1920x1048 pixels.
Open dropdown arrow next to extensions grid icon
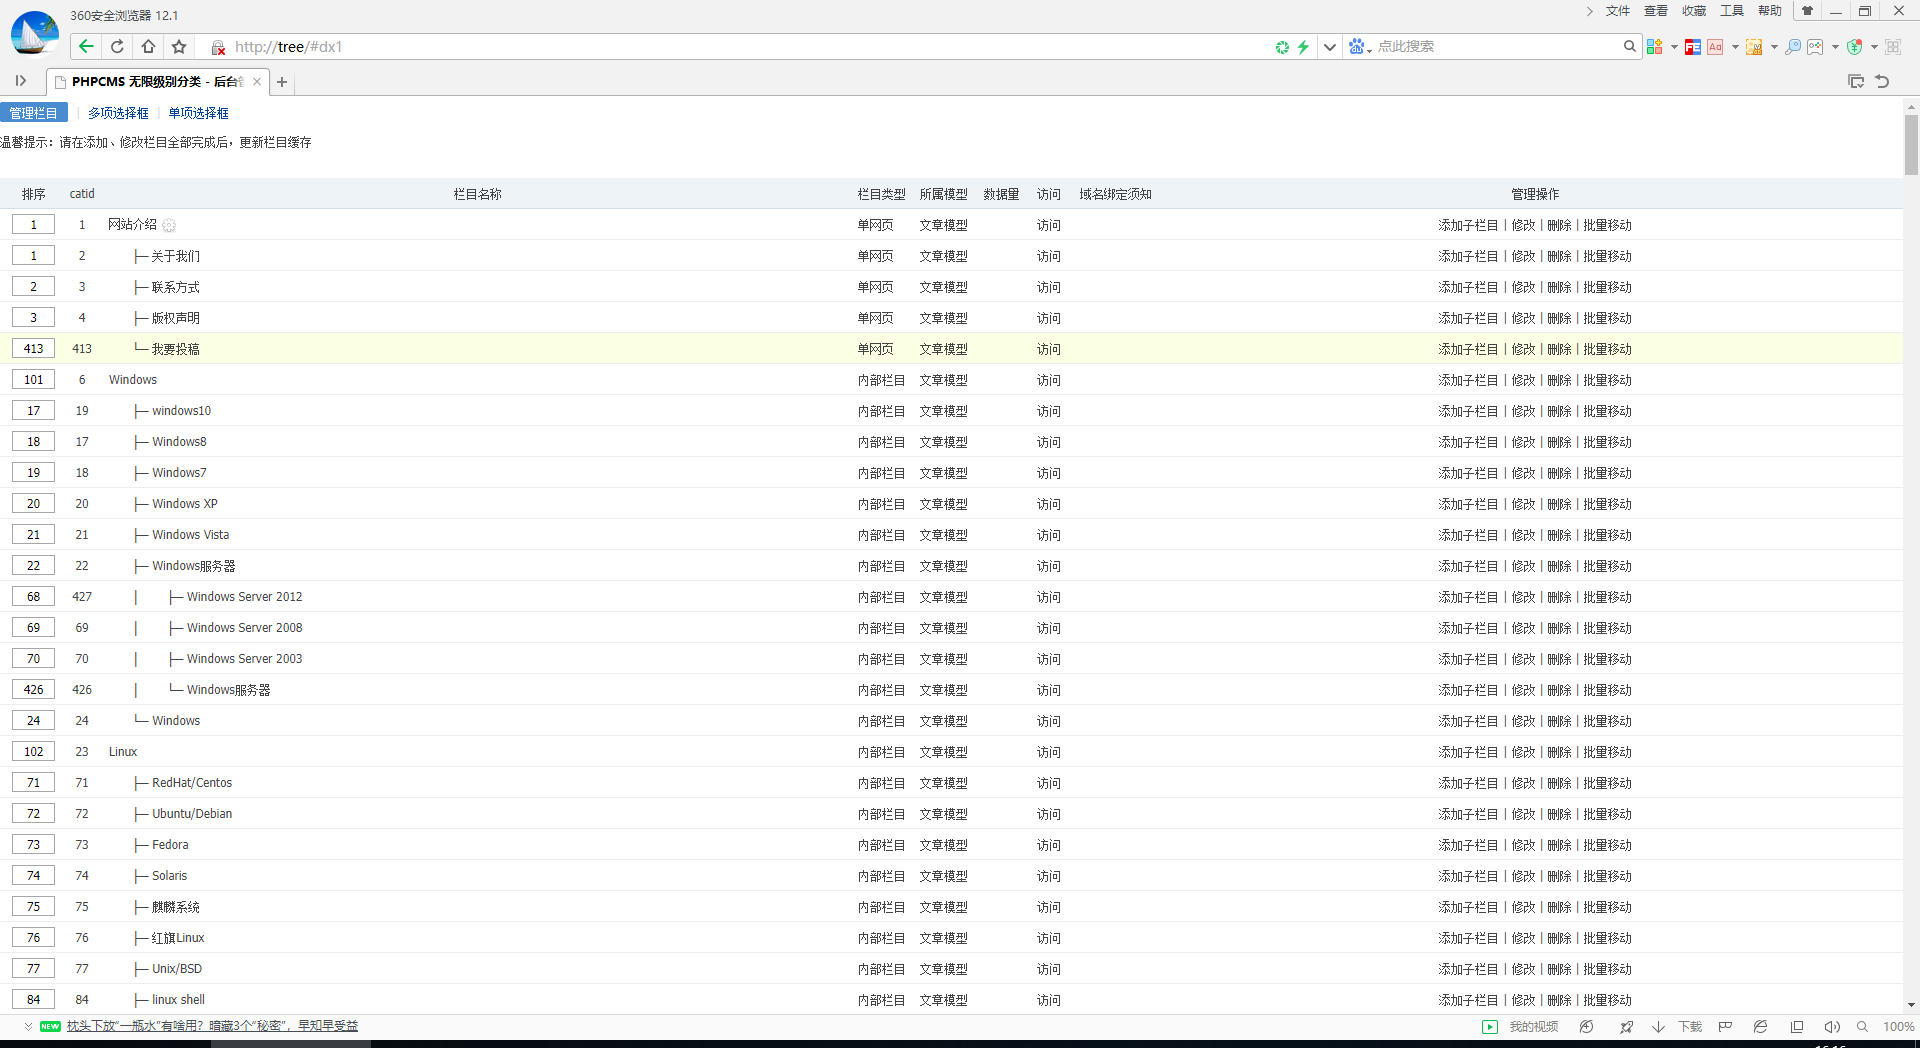(x=1674, y=47)
